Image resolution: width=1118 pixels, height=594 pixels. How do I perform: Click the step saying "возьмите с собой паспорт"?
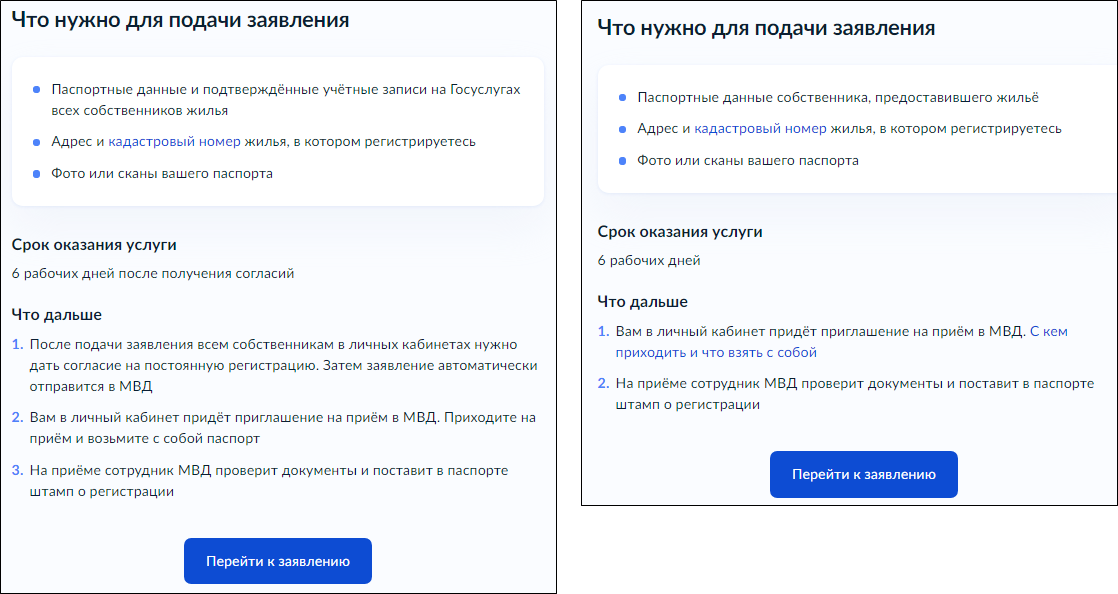(283, 427)
